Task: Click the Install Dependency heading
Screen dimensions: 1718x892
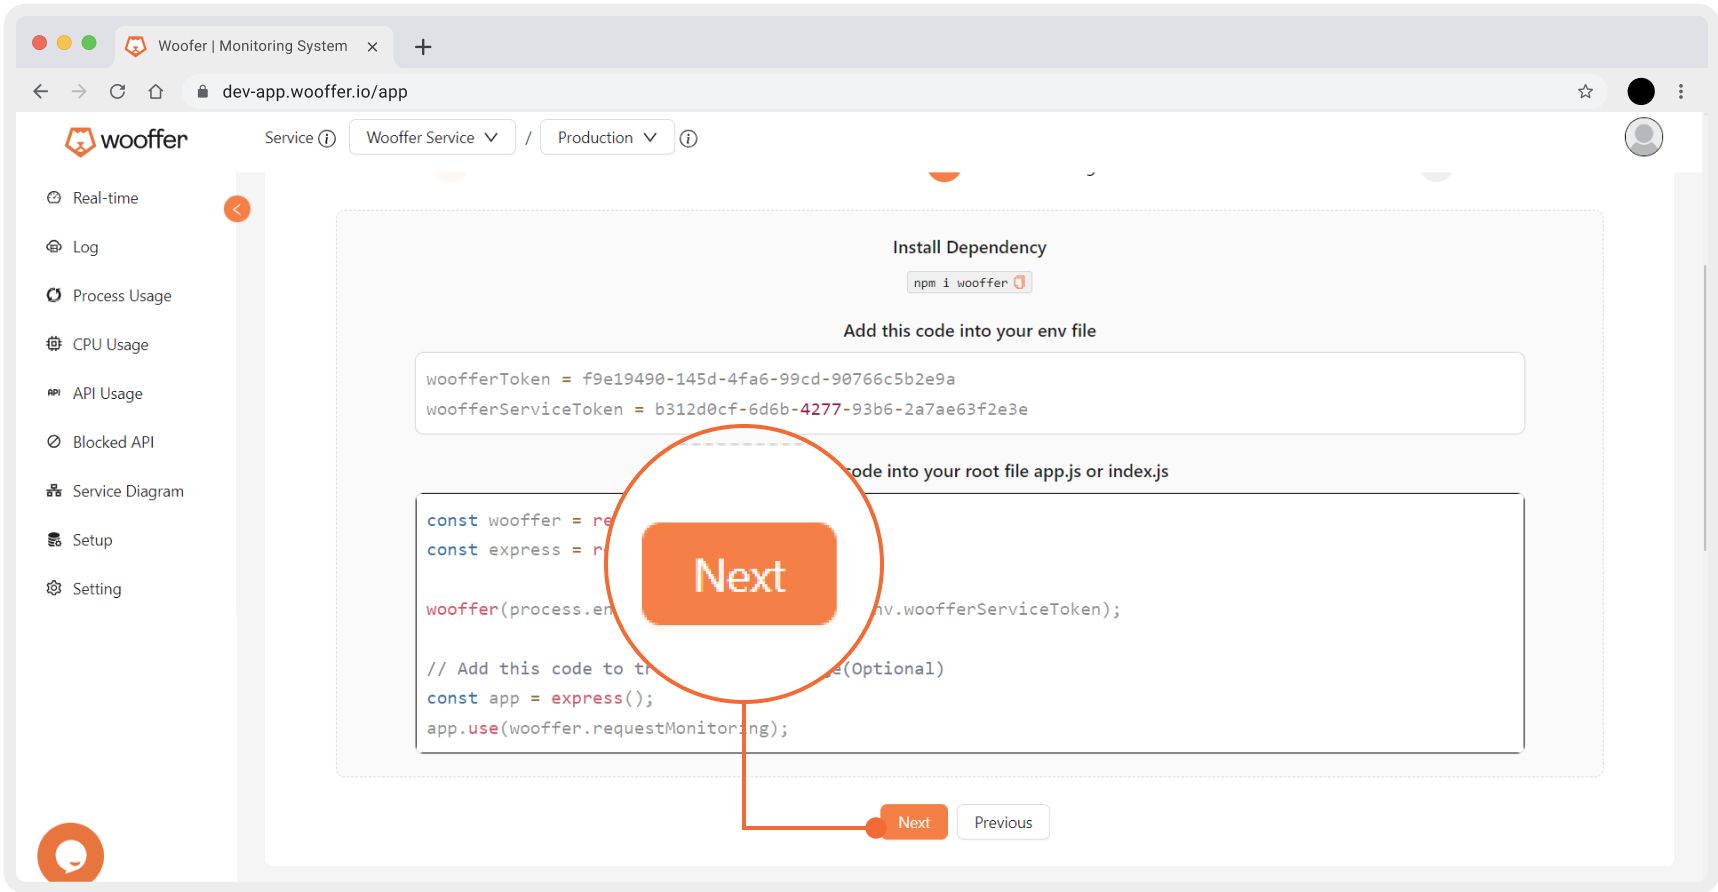Action: pyautogui.click(x=969, y=247)
